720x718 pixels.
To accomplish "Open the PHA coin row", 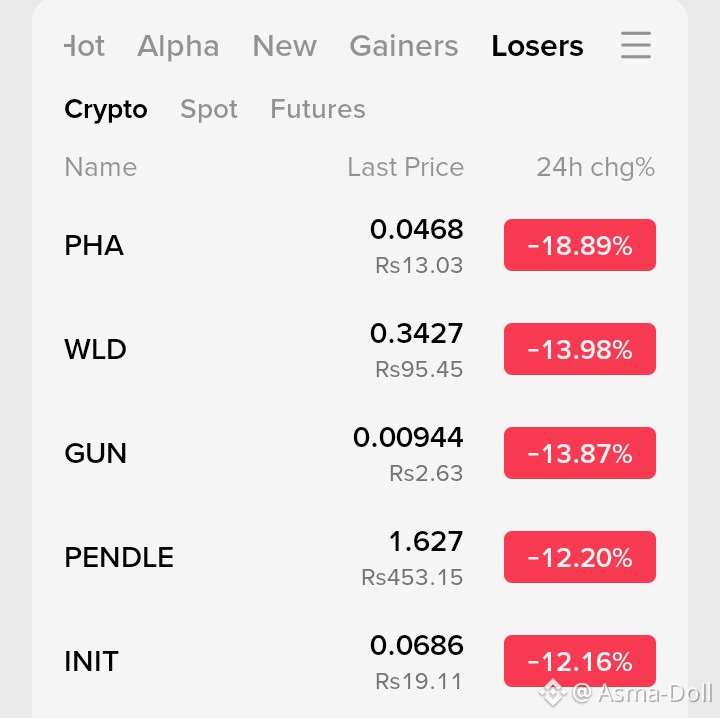I will [360, 245].
